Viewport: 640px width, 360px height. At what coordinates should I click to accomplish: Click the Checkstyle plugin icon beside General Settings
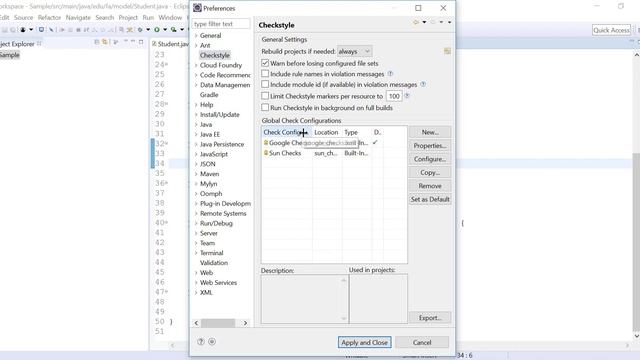point(447,51)
